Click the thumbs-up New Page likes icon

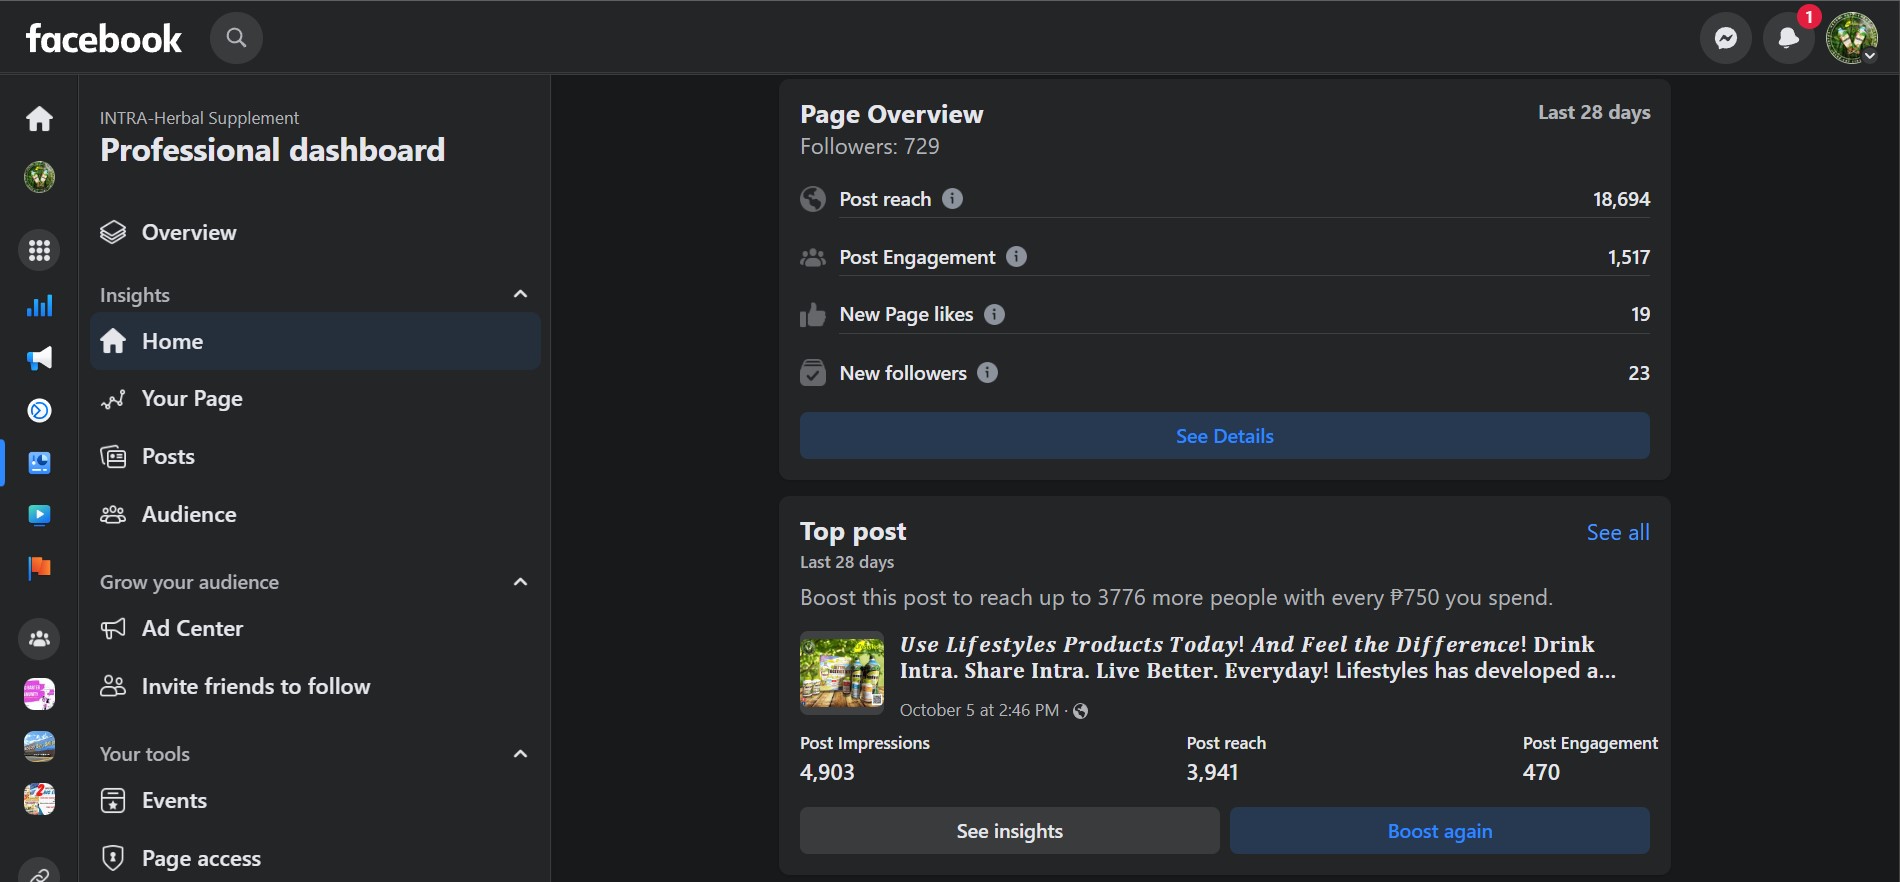pyautogui.click(x=813, y=315)
